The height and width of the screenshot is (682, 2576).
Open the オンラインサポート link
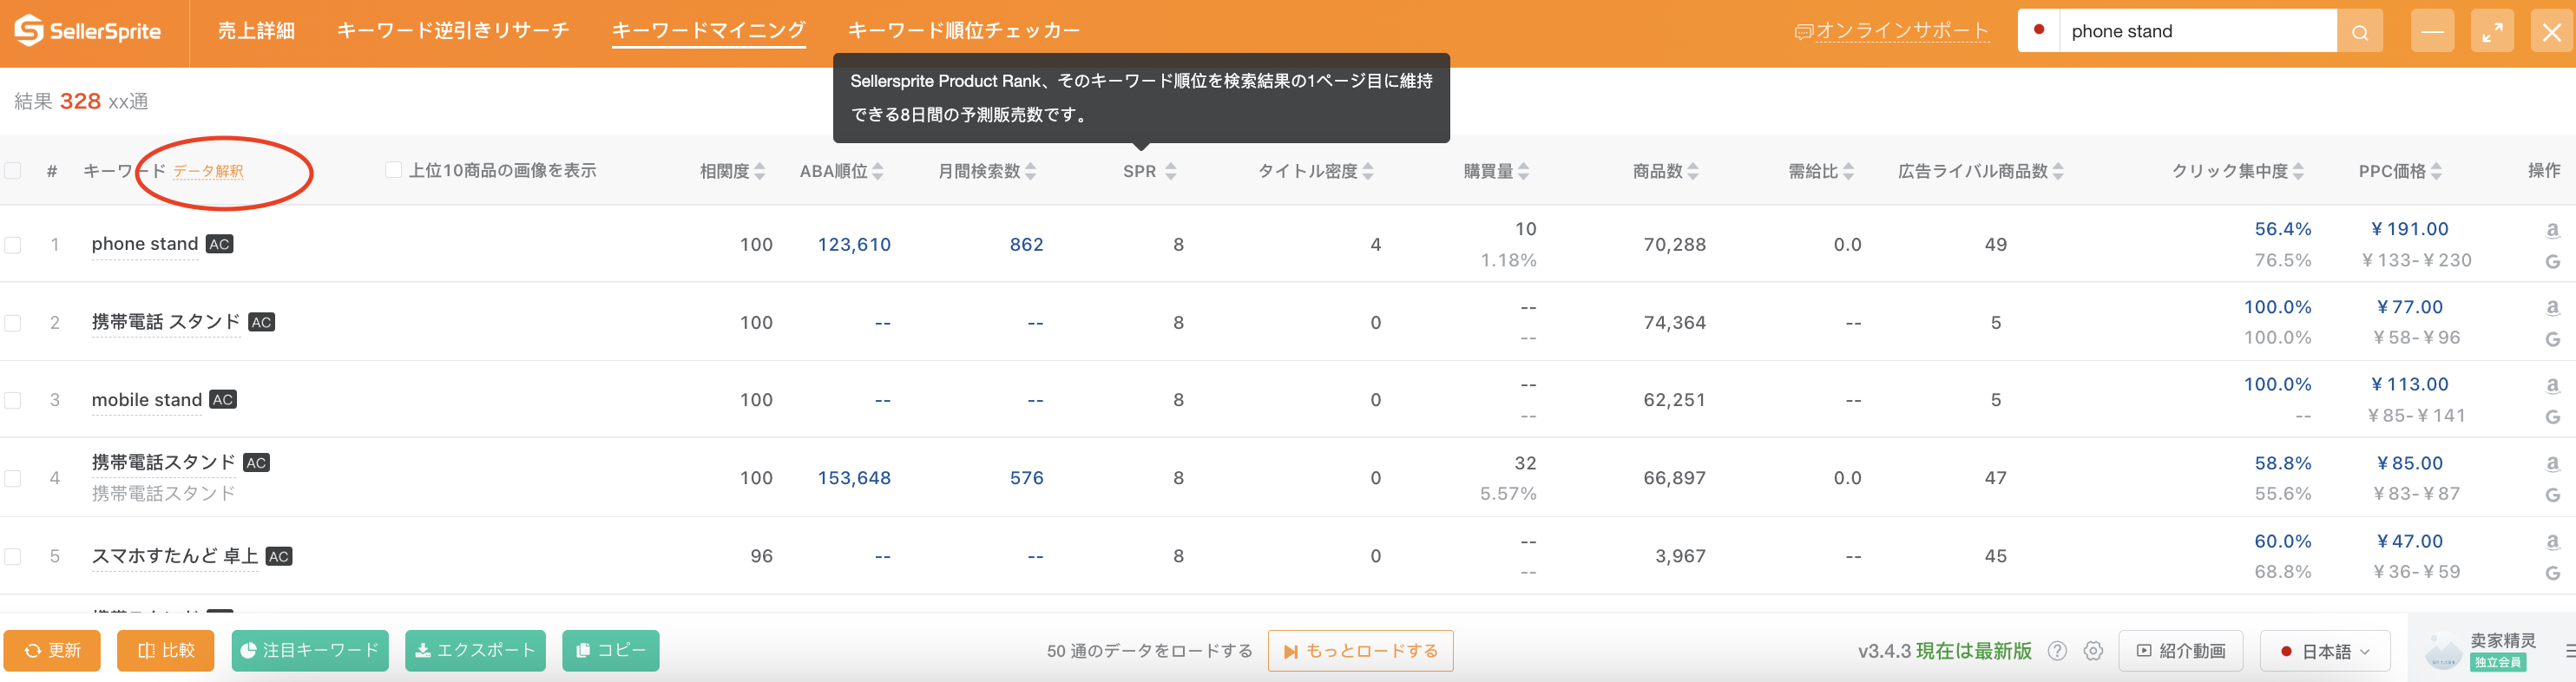(1892, 31)
